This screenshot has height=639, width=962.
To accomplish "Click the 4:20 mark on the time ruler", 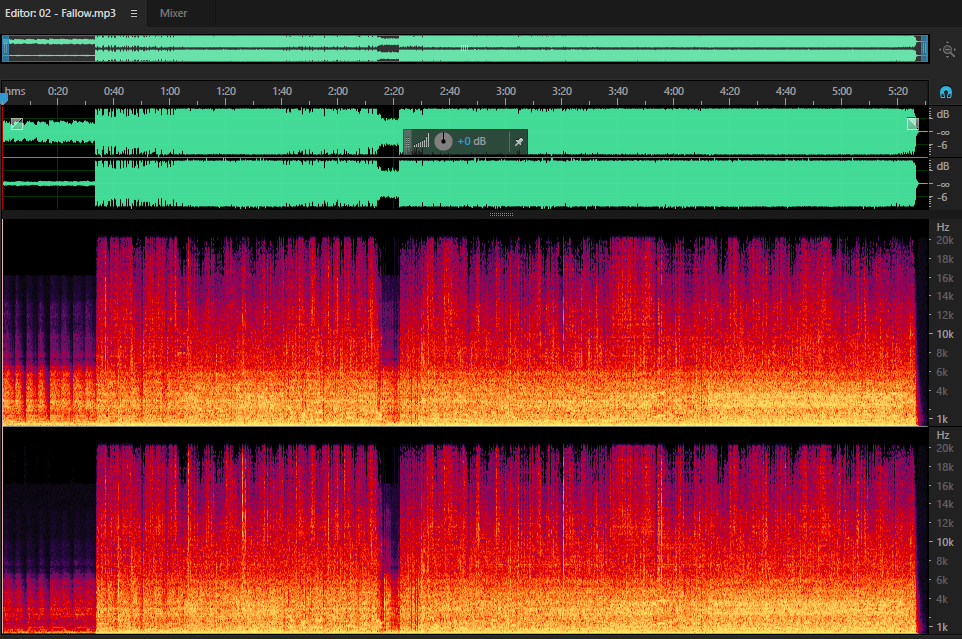I will pos(729,91).
